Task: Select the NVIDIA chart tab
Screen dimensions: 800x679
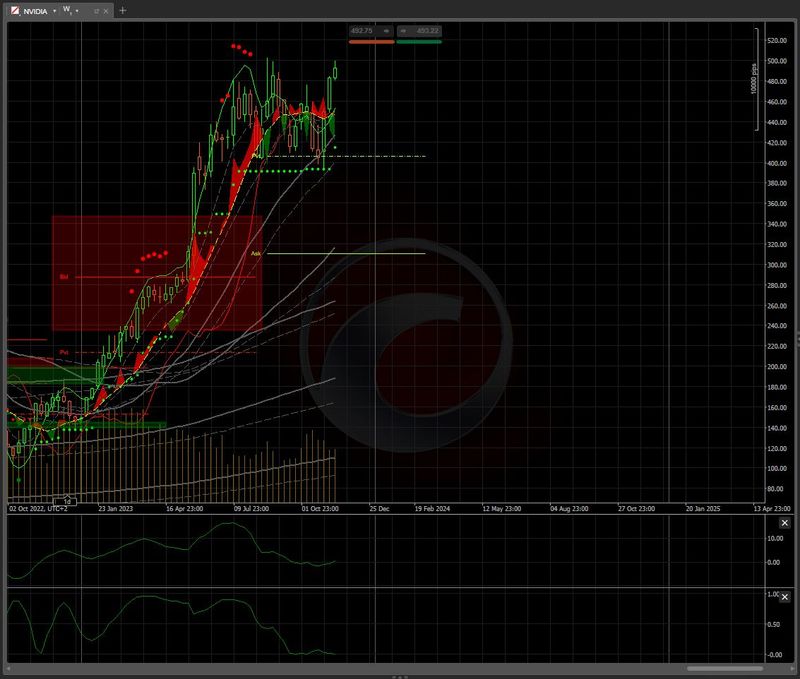Action: coord(35,10)
